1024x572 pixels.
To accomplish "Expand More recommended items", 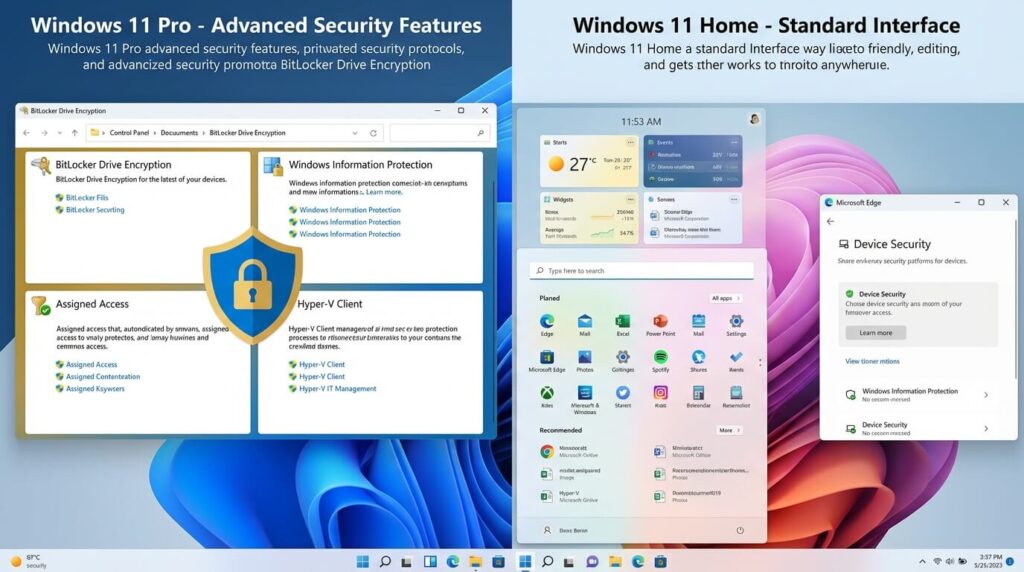I will pos(729,430).
